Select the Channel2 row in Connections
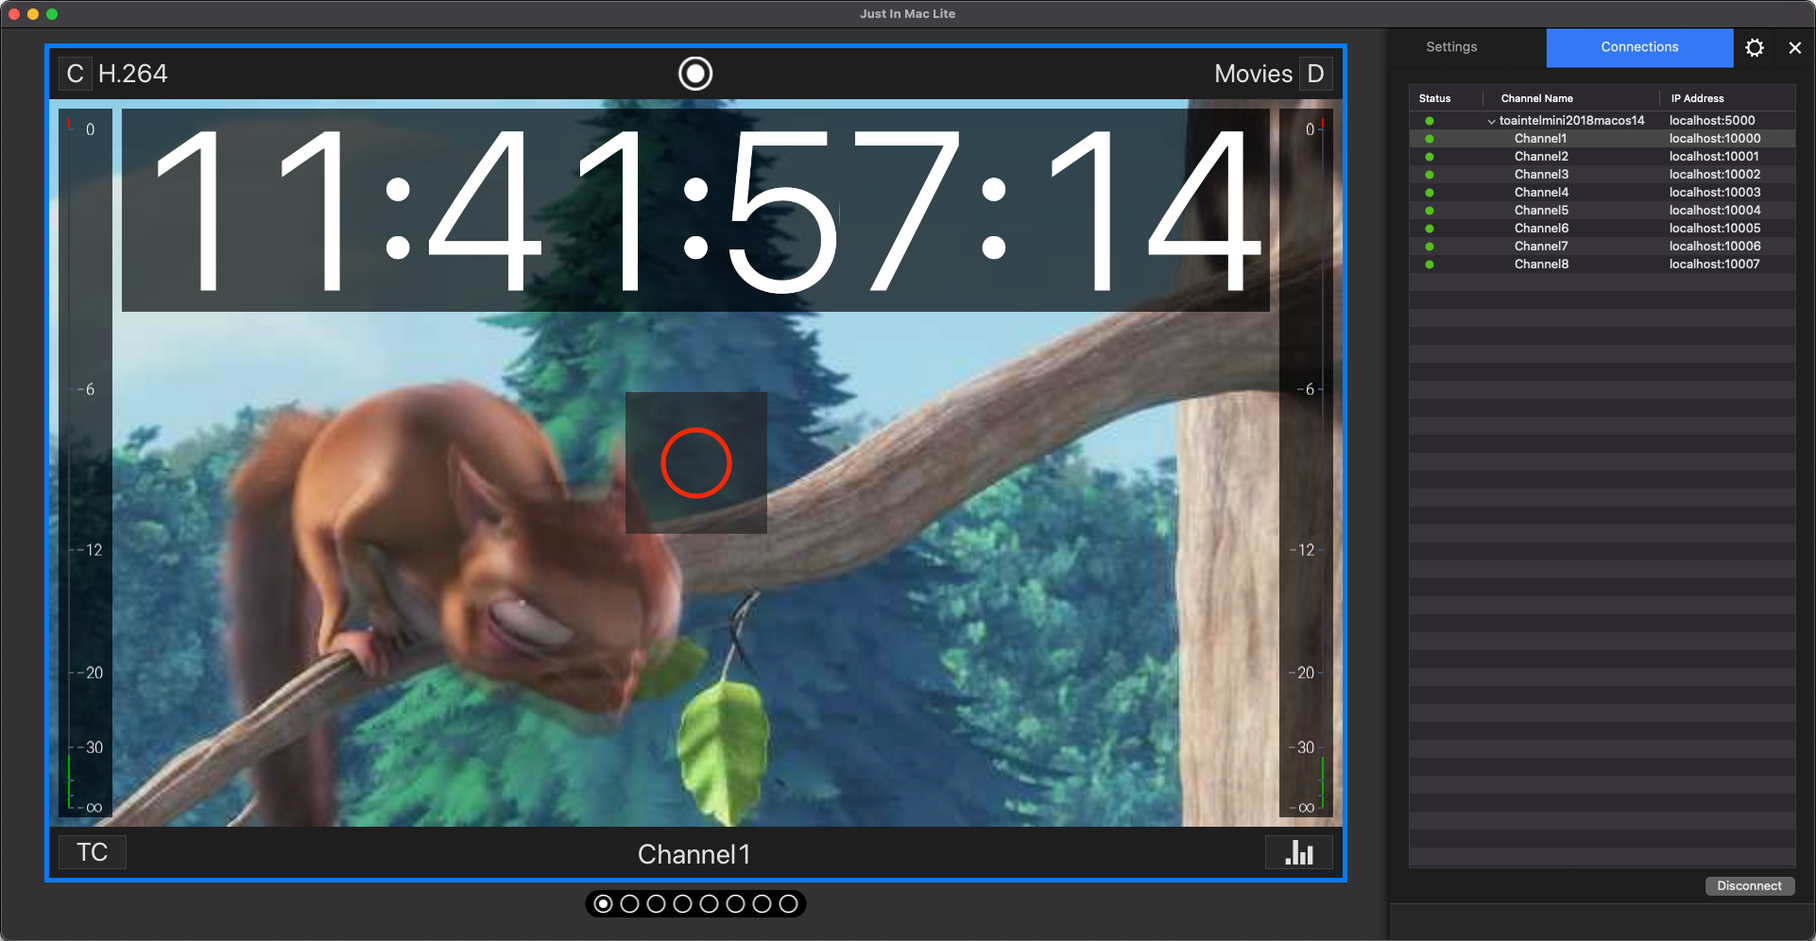 [x=1602, y=157]
